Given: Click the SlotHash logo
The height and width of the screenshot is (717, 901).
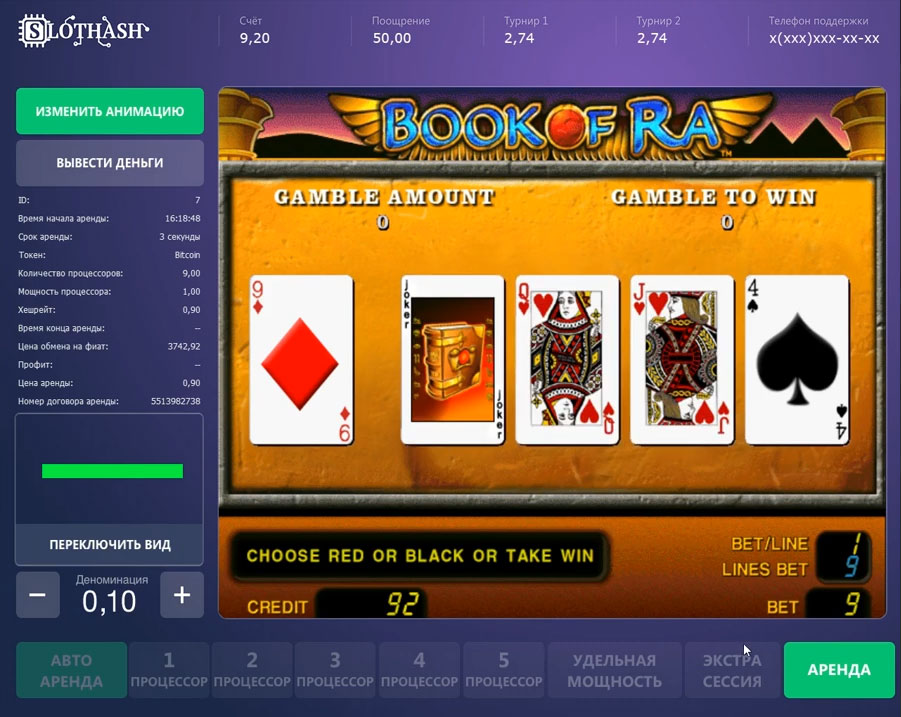Looking at the screenshot, I should (83, 30).
